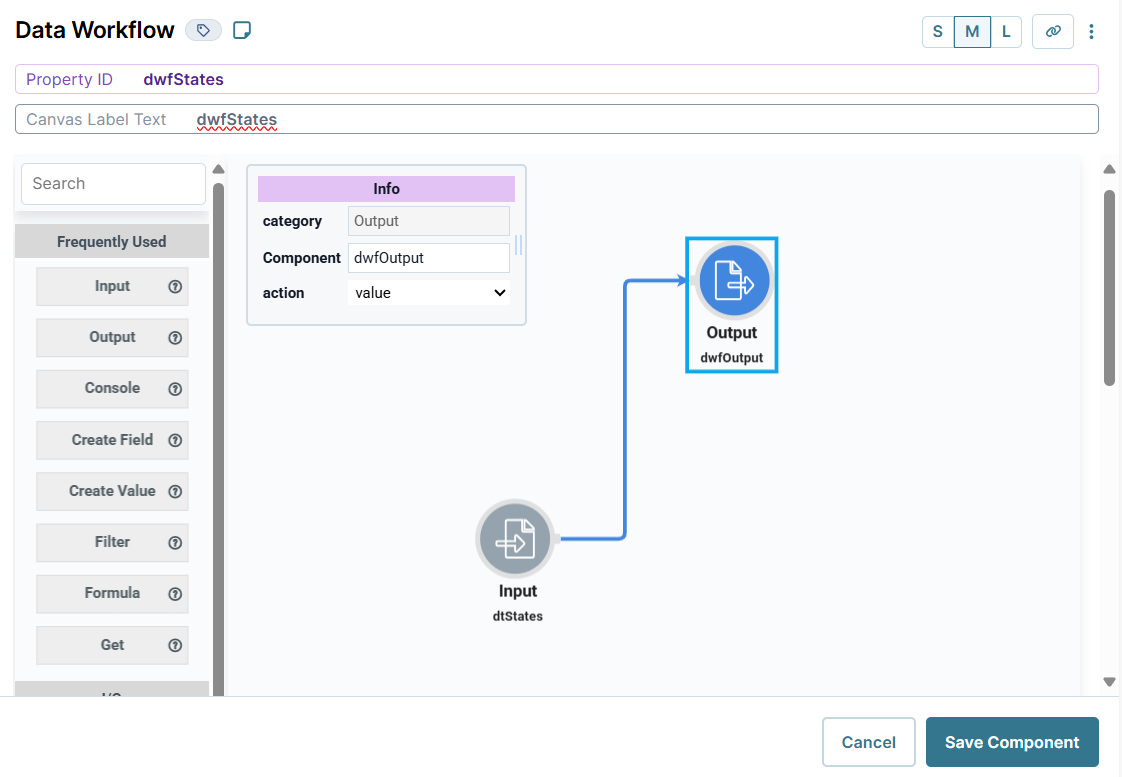Open help icon for Console operator
This screenshot has width=1122, height=777.
click(175, 388)
